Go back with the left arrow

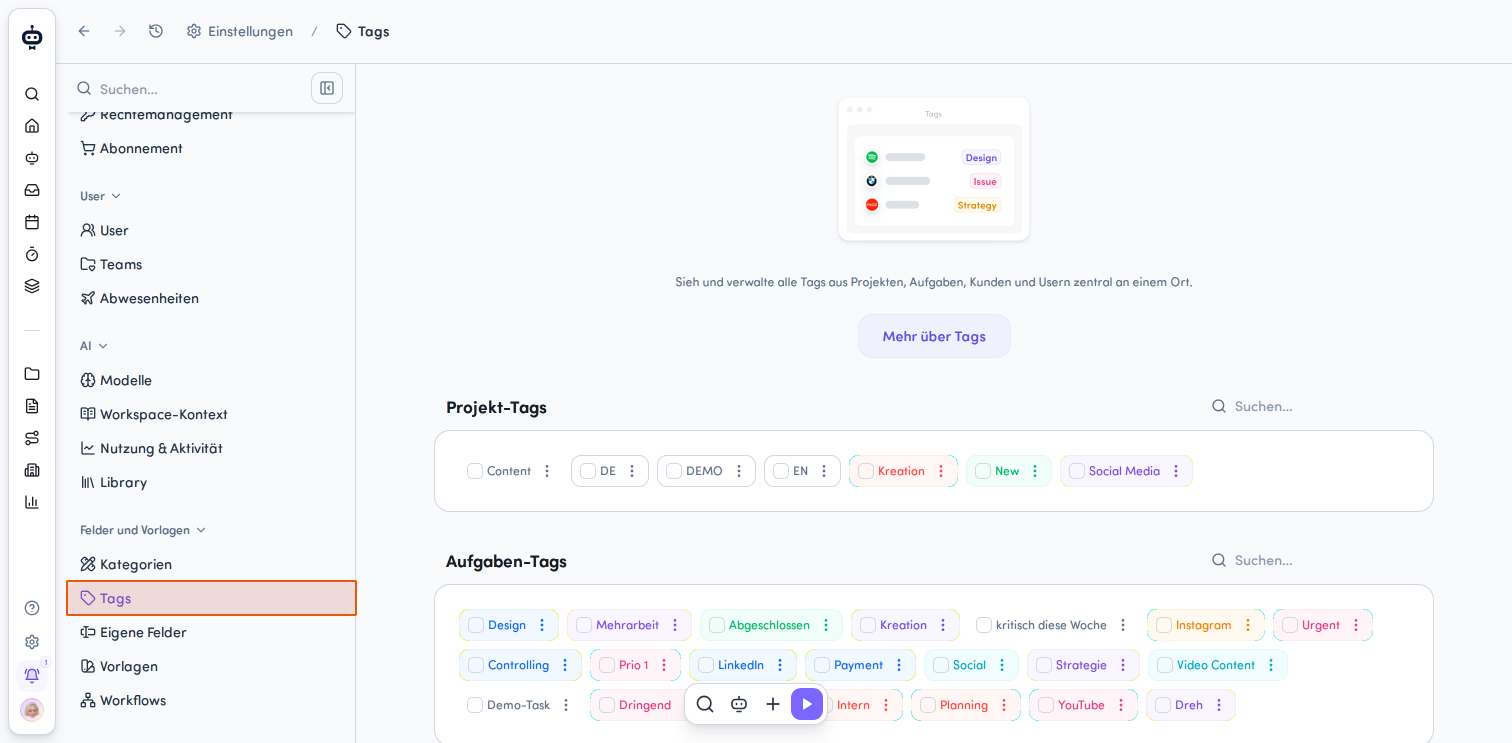pos(84,31)
